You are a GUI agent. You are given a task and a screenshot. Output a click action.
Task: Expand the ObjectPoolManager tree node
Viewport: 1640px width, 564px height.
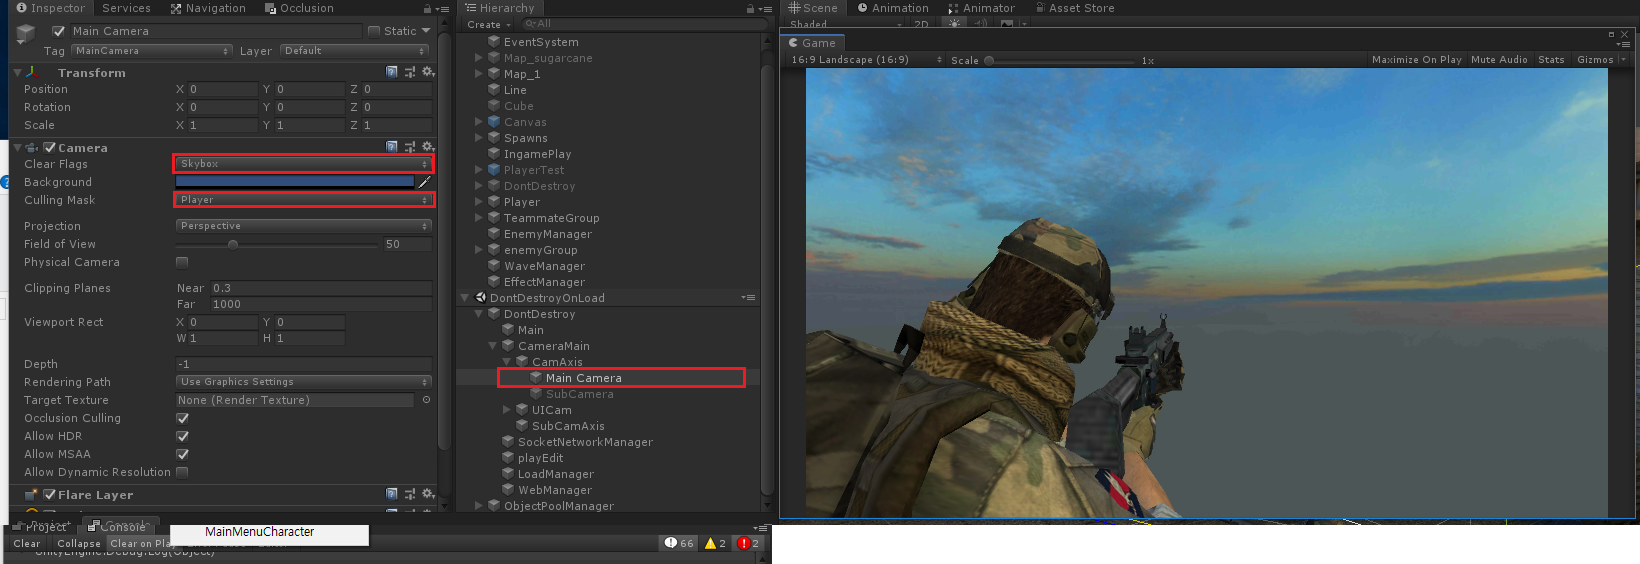tap(479, 506)
